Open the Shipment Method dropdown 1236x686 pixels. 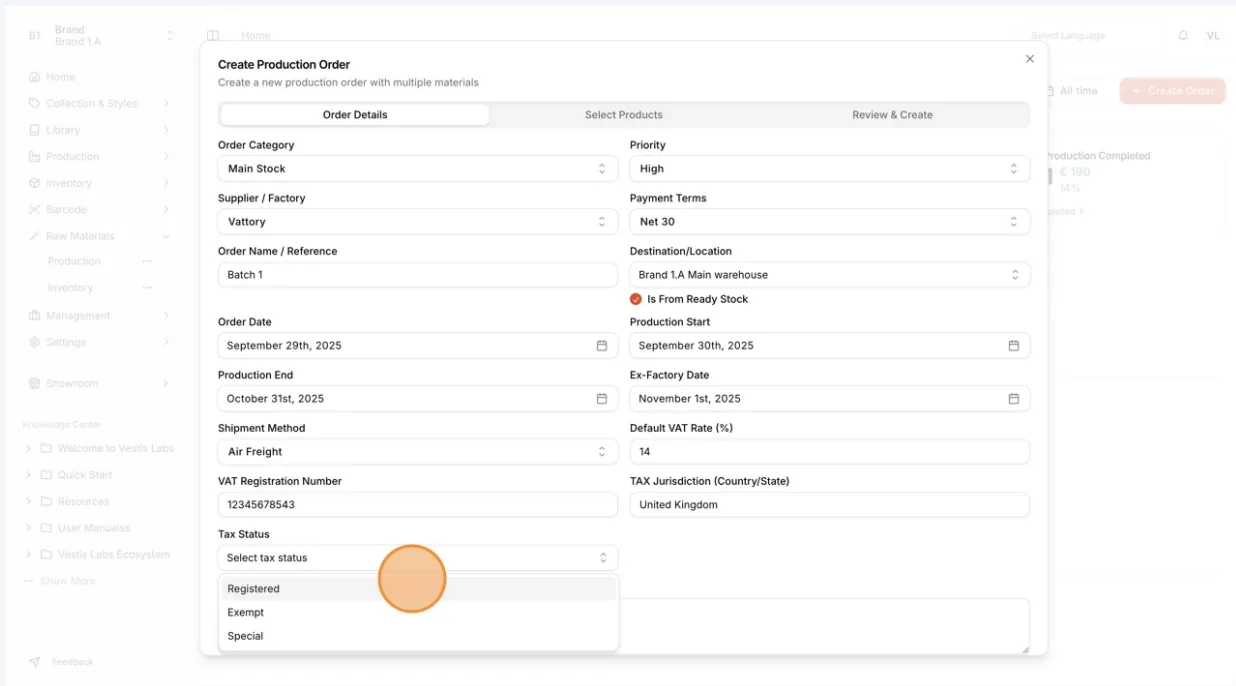tap(418, 452)
